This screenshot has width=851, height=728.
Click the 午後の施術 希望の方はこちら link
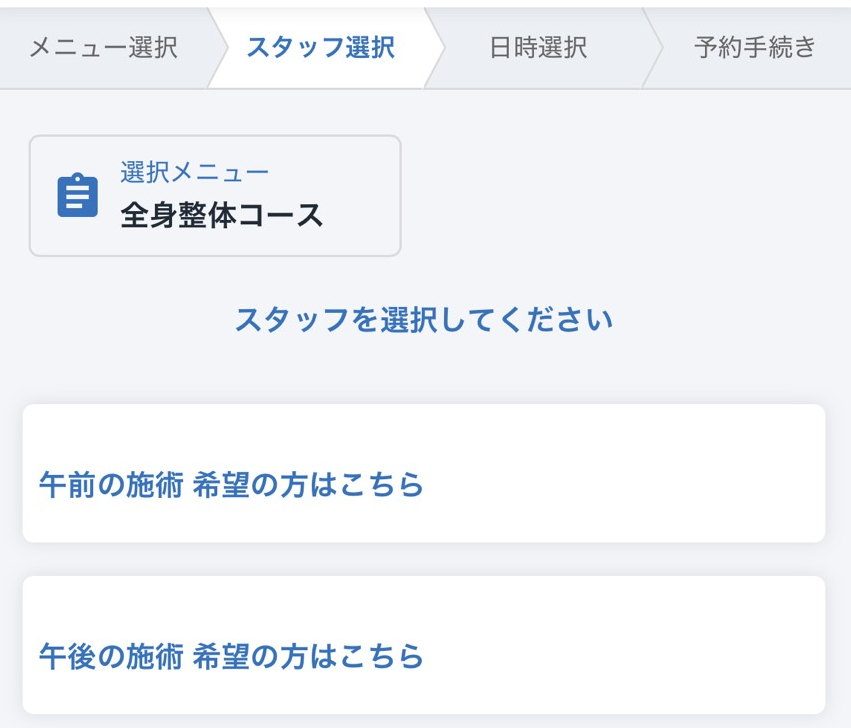click(x=231, y=656)
